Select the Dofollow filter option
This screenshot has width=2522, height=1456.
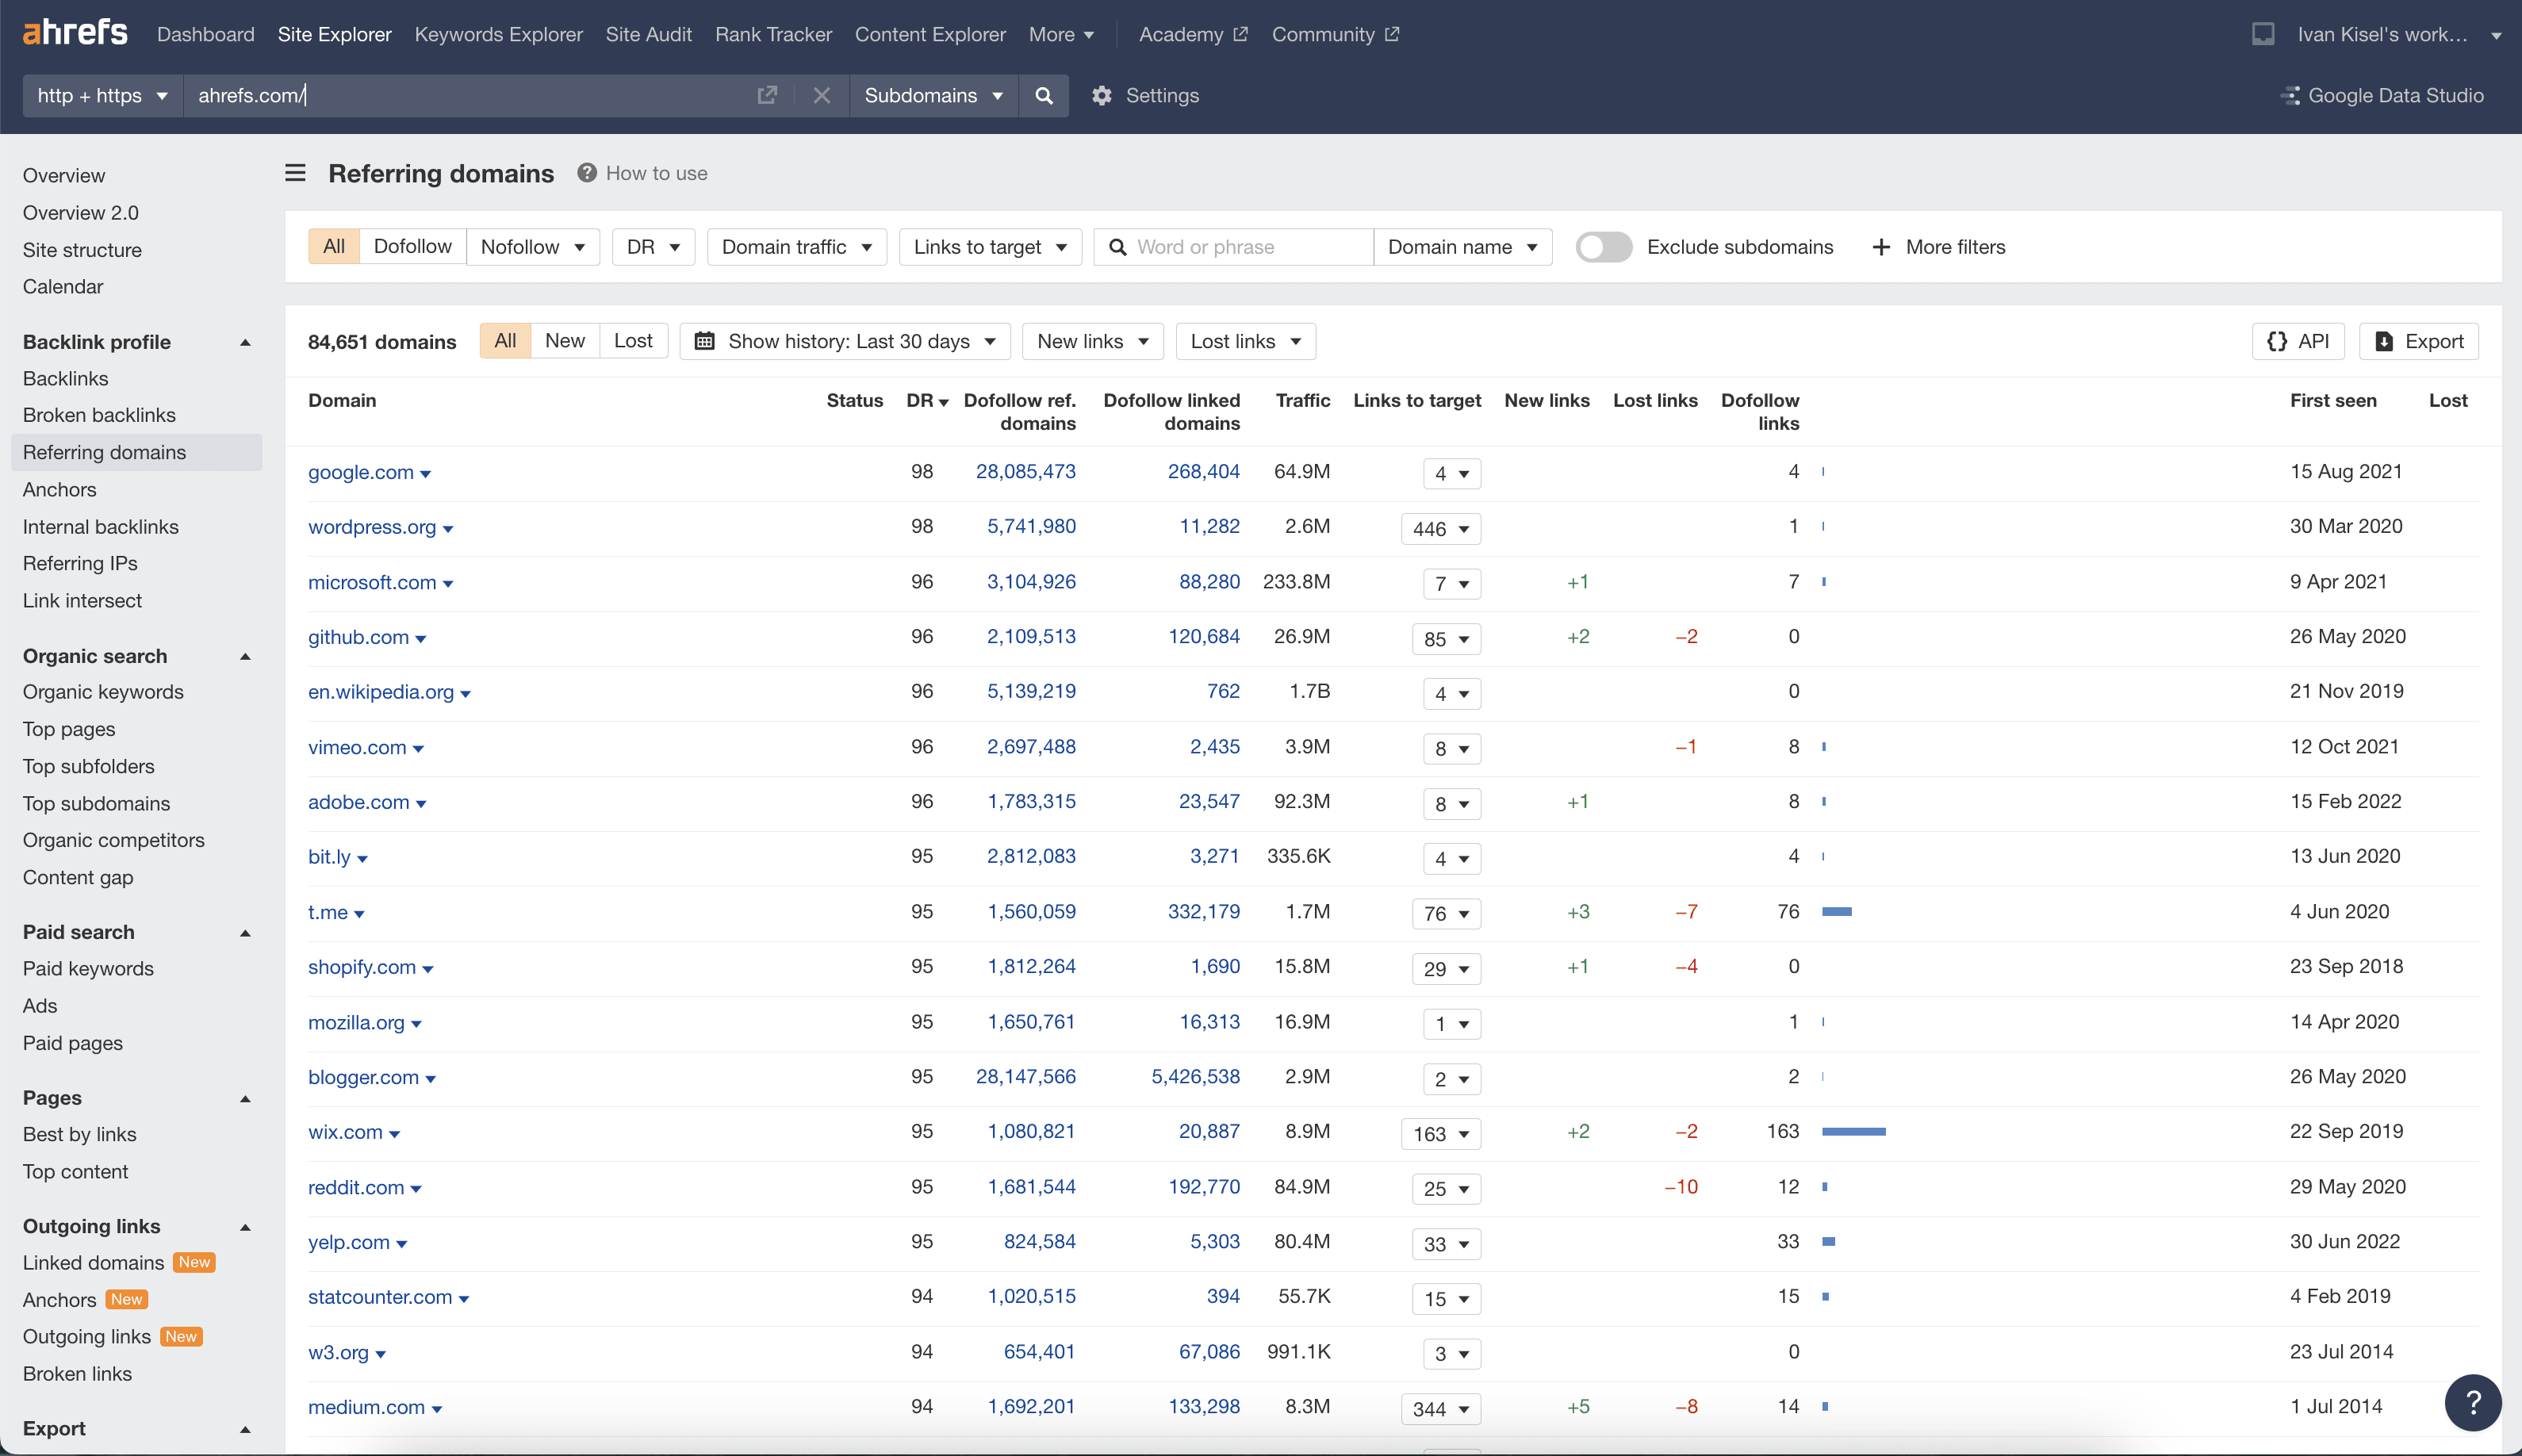(x=412, y=247)
